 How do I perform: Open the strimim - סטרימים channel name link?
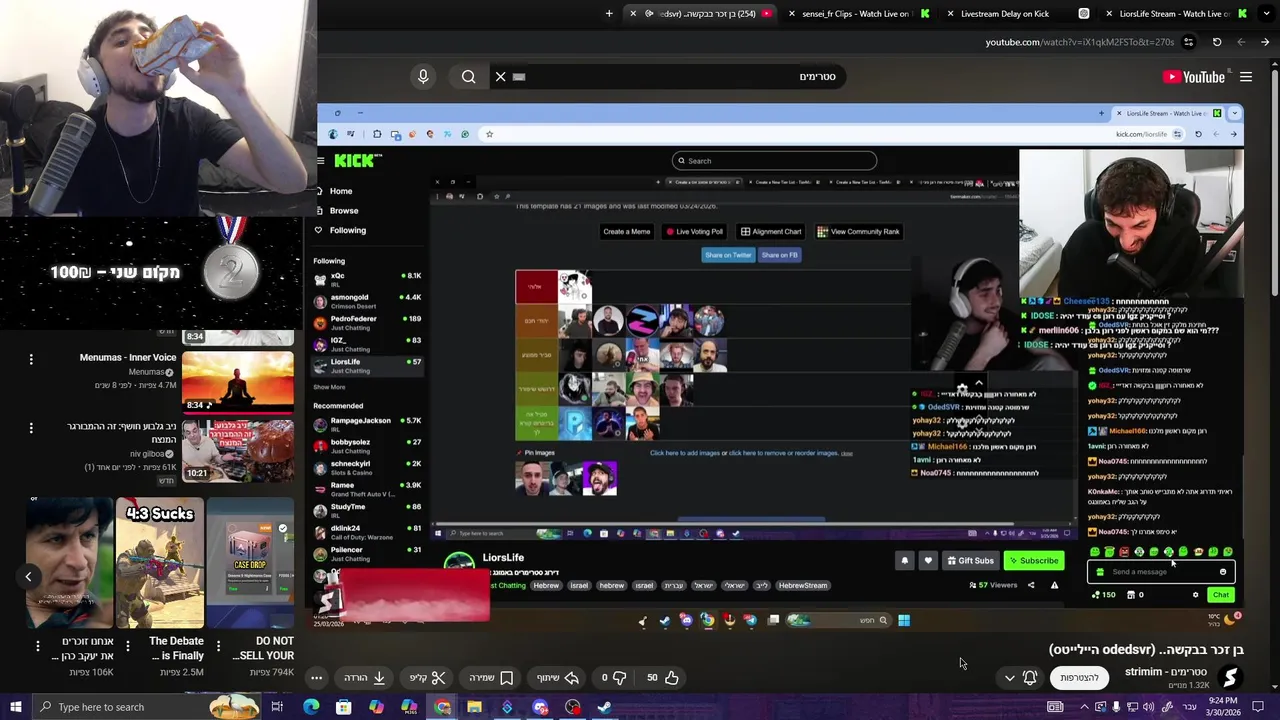click(1166, 671)
